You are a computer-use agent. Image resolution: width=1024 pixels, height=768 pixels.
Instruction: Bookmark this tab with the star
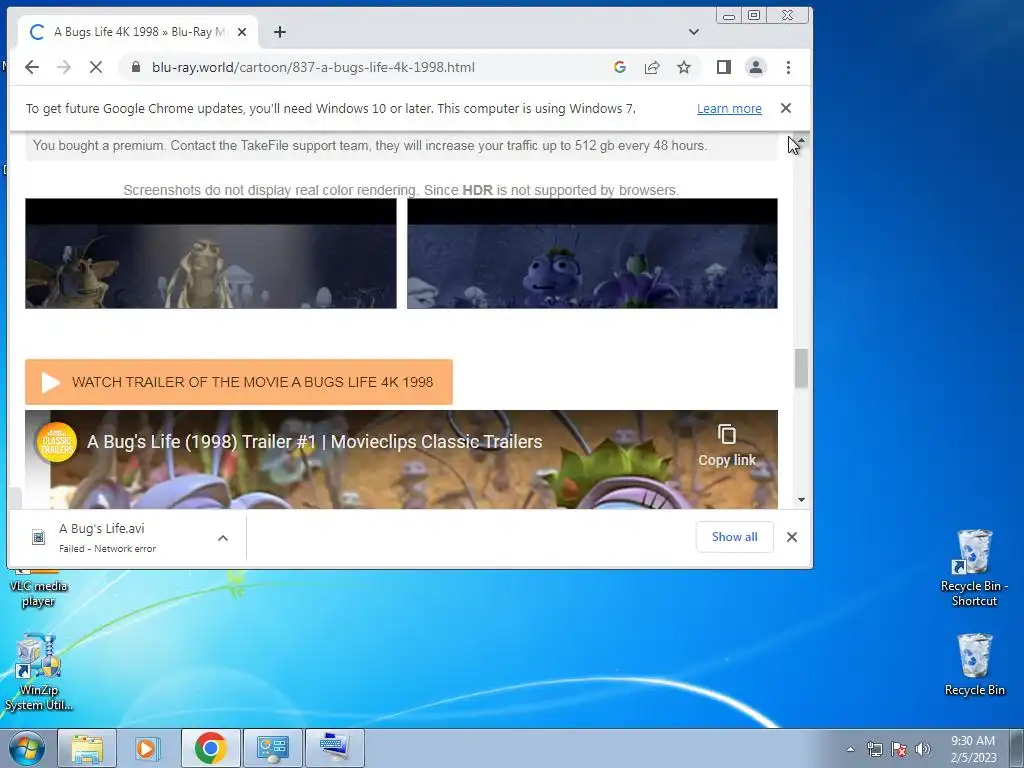pyautogui.click(x=684, y=67)
